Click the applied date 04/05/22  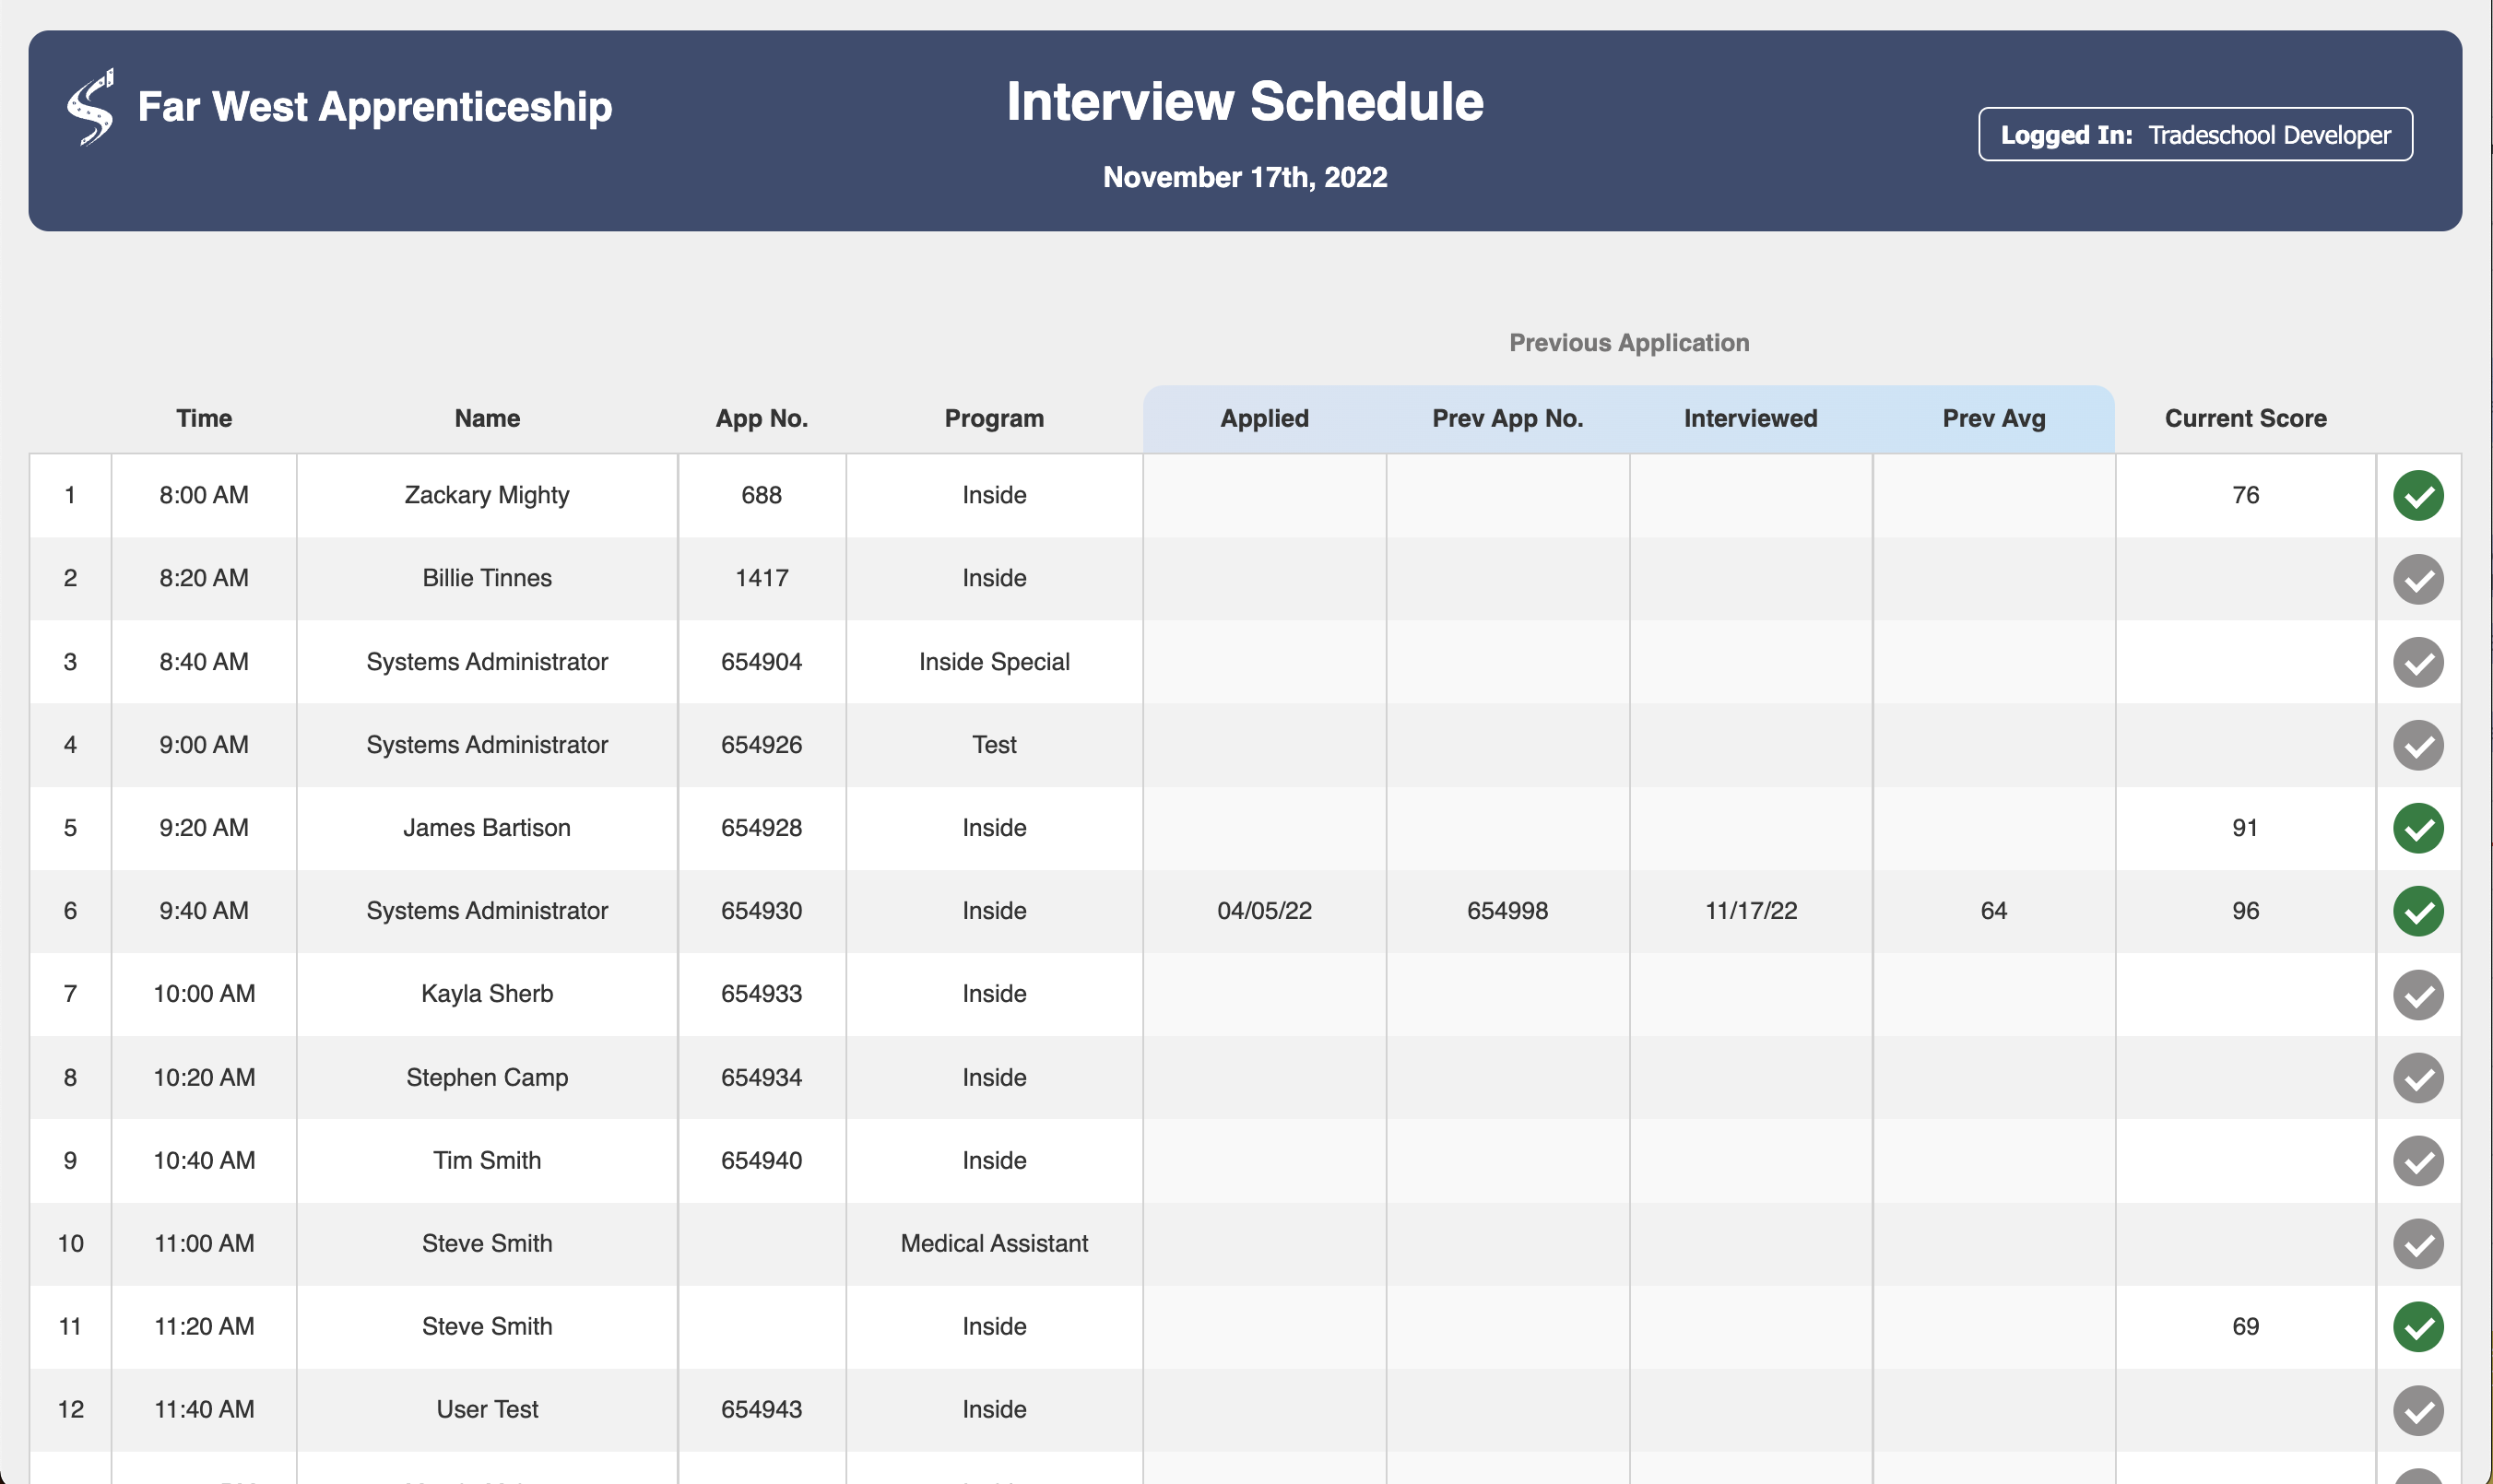pyautogui.click(x=1264, y=910)
